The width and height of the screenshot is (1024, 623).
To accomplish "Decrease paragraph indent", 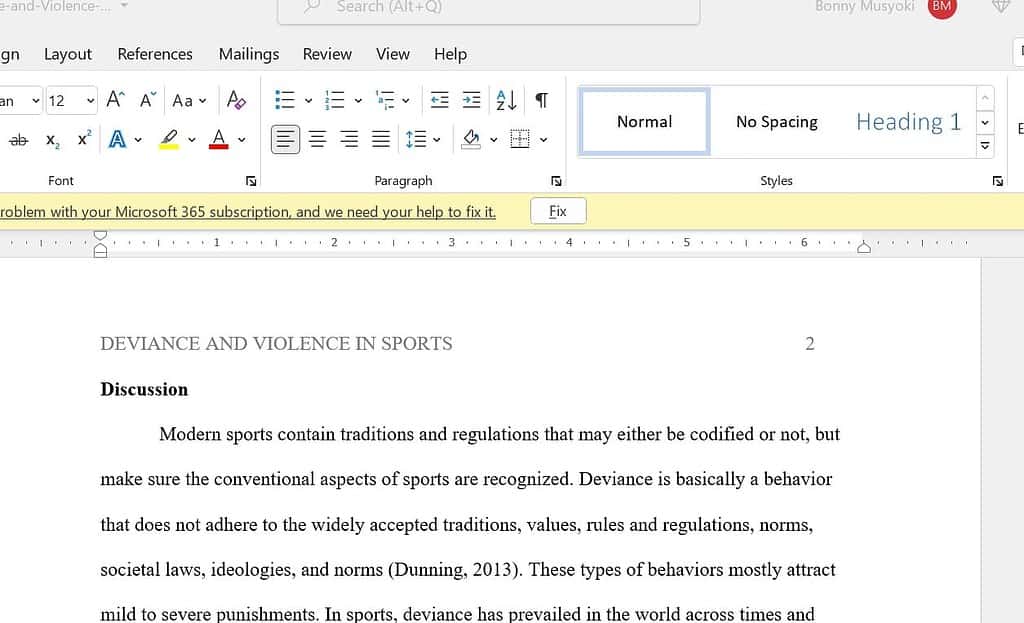I will coord(440,100).
